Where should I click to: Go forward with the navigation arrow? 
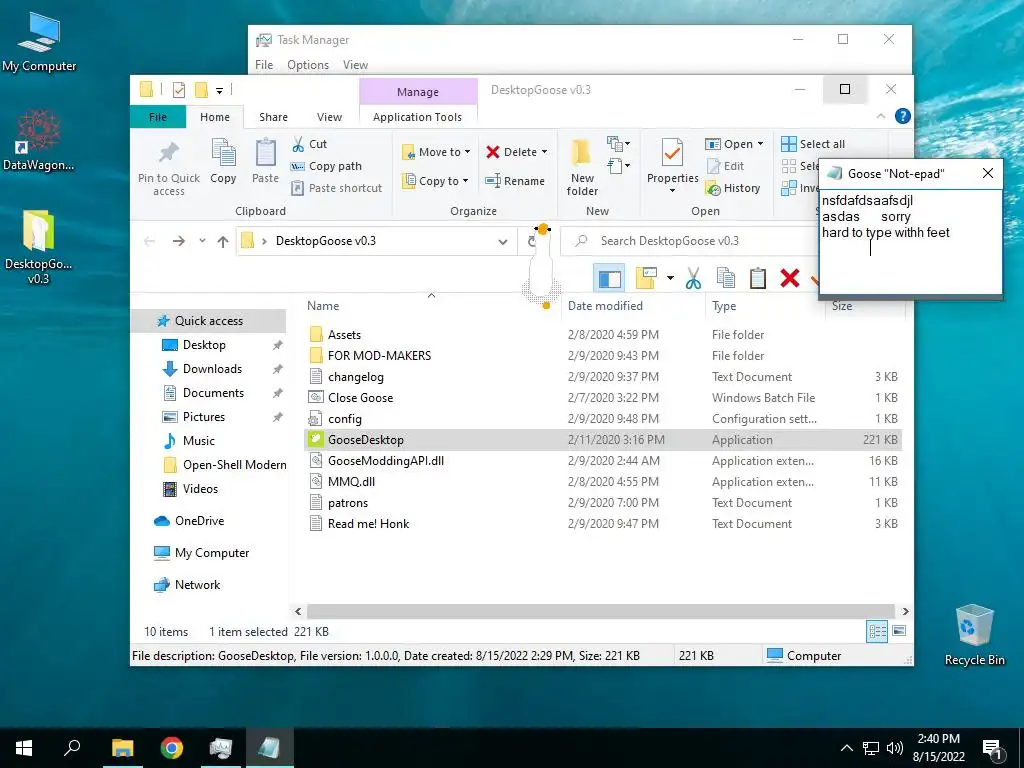coord(178,242)
